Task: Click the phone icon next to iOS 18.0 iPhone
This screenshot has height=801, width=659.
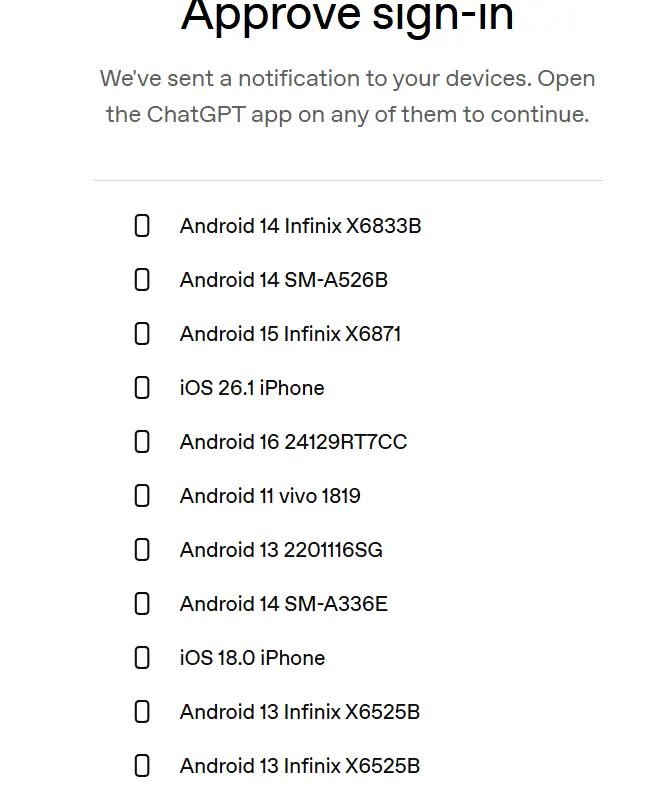Action: [142, 658]
